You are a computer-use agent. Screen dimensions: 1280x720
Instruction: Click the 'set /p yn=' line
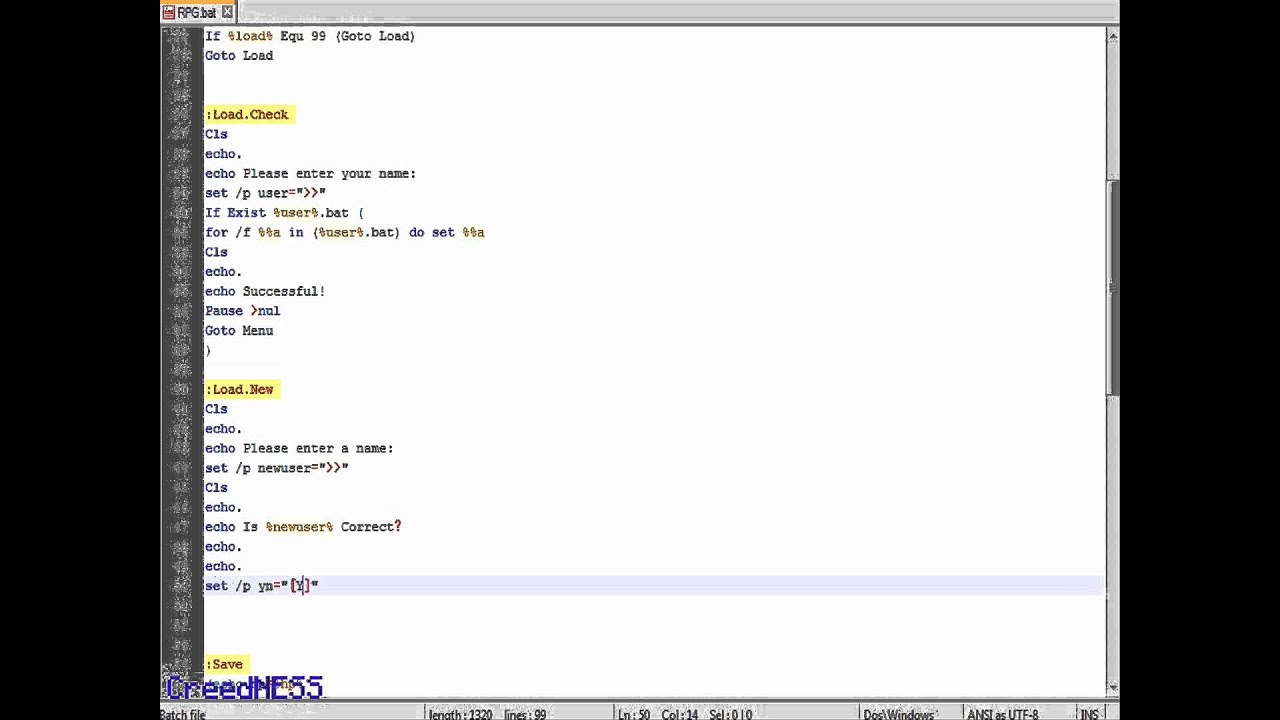[x=261, y=586]
